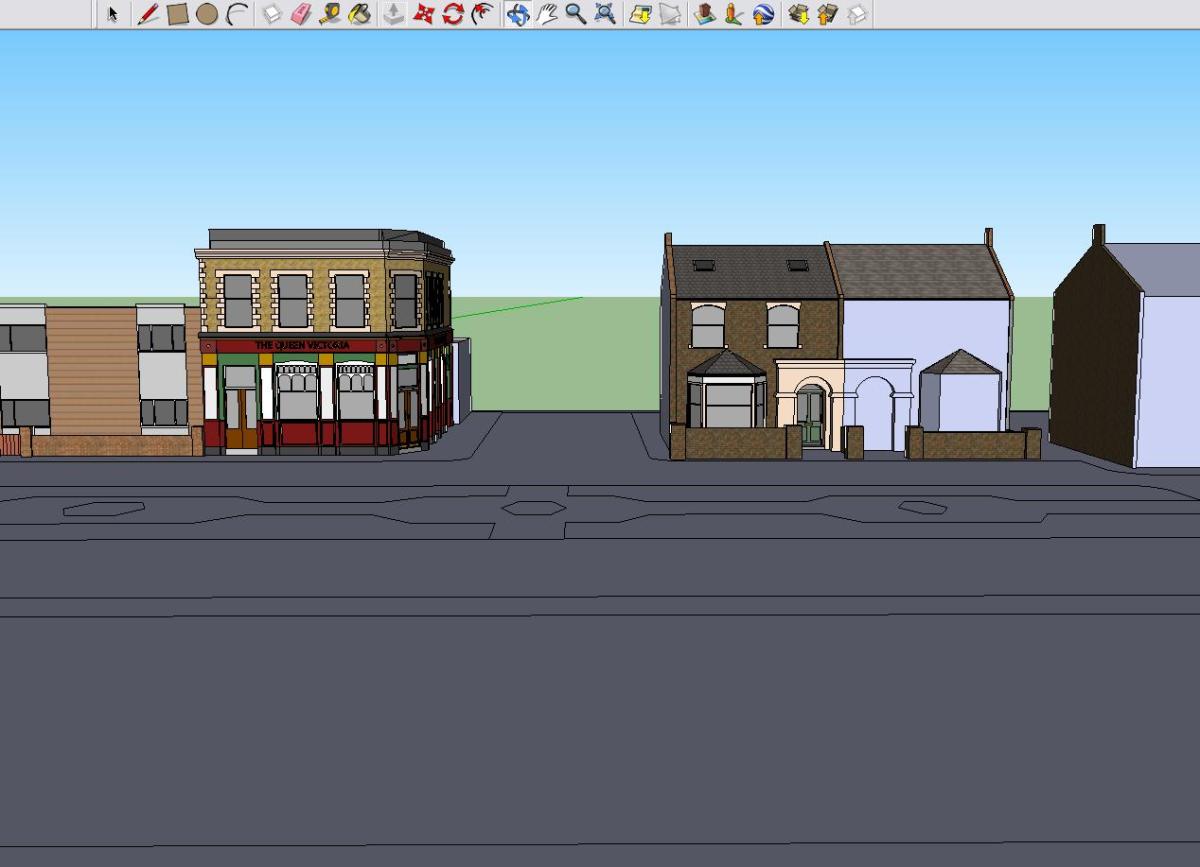Select the arrow Select tool
Screen dimensions: 1200x867
point(112,14)
